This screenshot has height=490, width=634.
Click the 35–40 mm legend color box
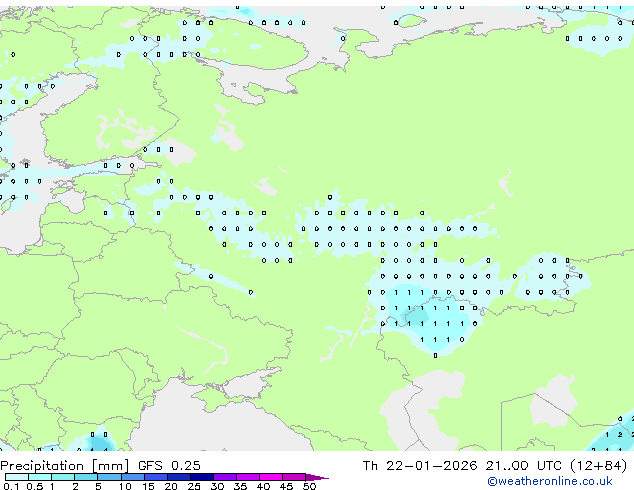click(x=248, y=477)
